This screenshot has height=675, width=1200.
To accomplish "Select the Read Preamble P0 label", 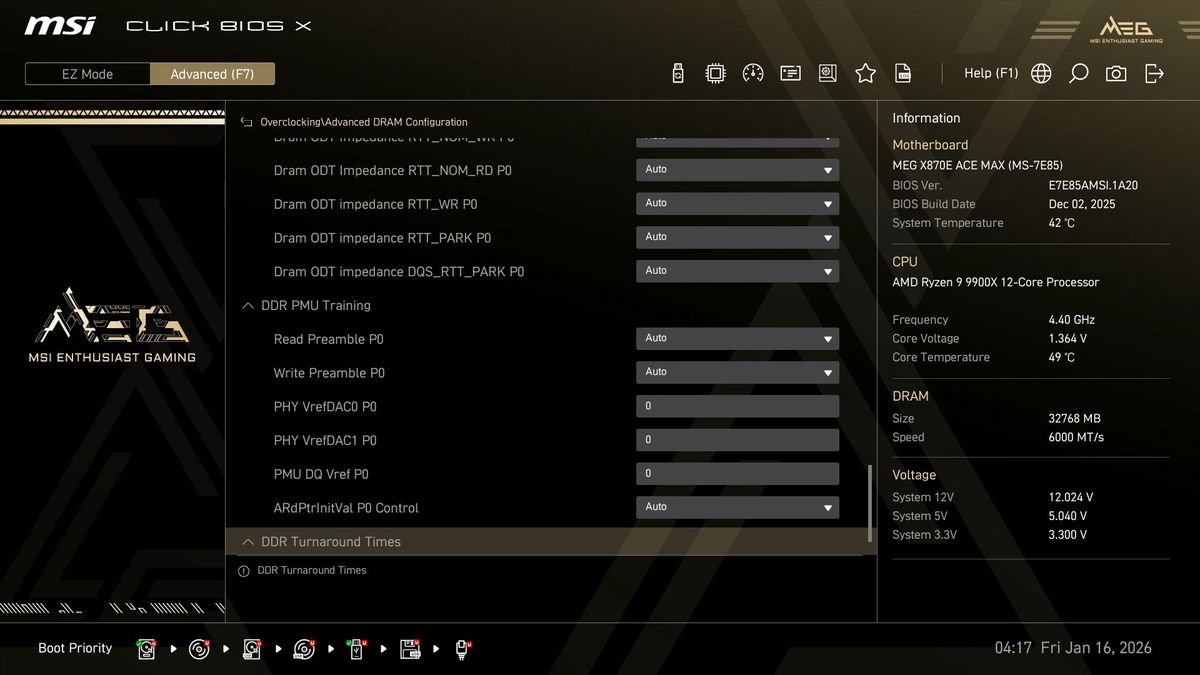I will [x=329, y=339].
